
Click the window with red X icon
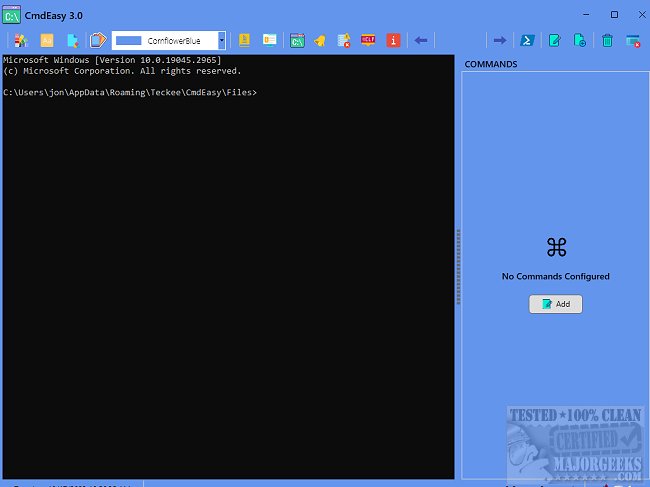coord(633,41)
